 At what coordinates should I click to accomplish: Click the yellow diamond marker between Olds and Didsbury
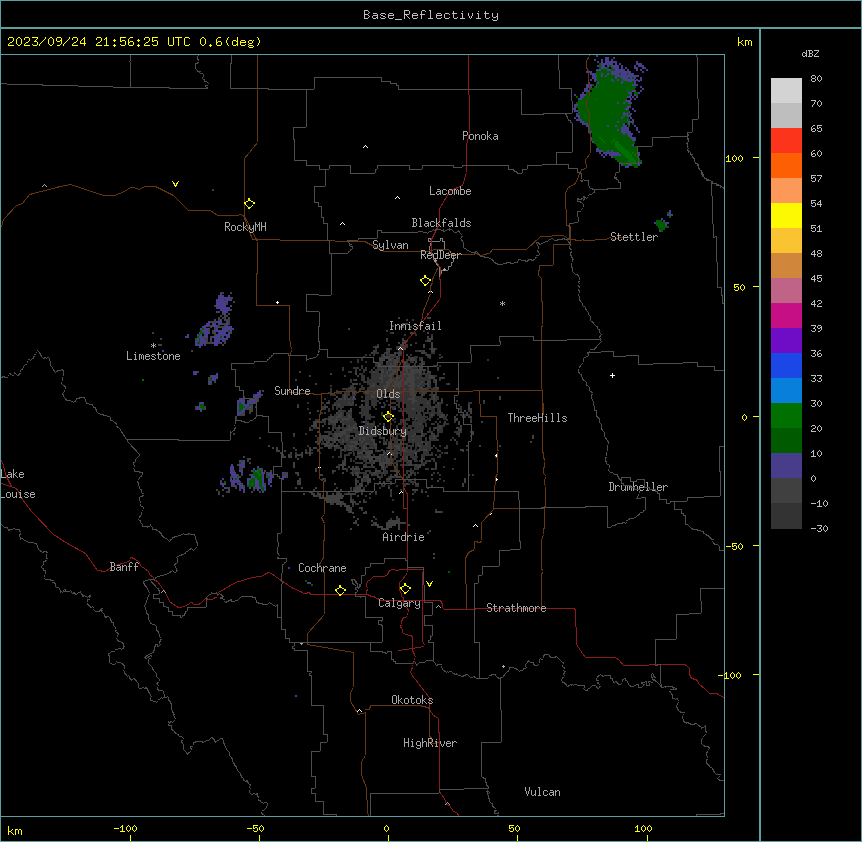click(x=388, y=417)
